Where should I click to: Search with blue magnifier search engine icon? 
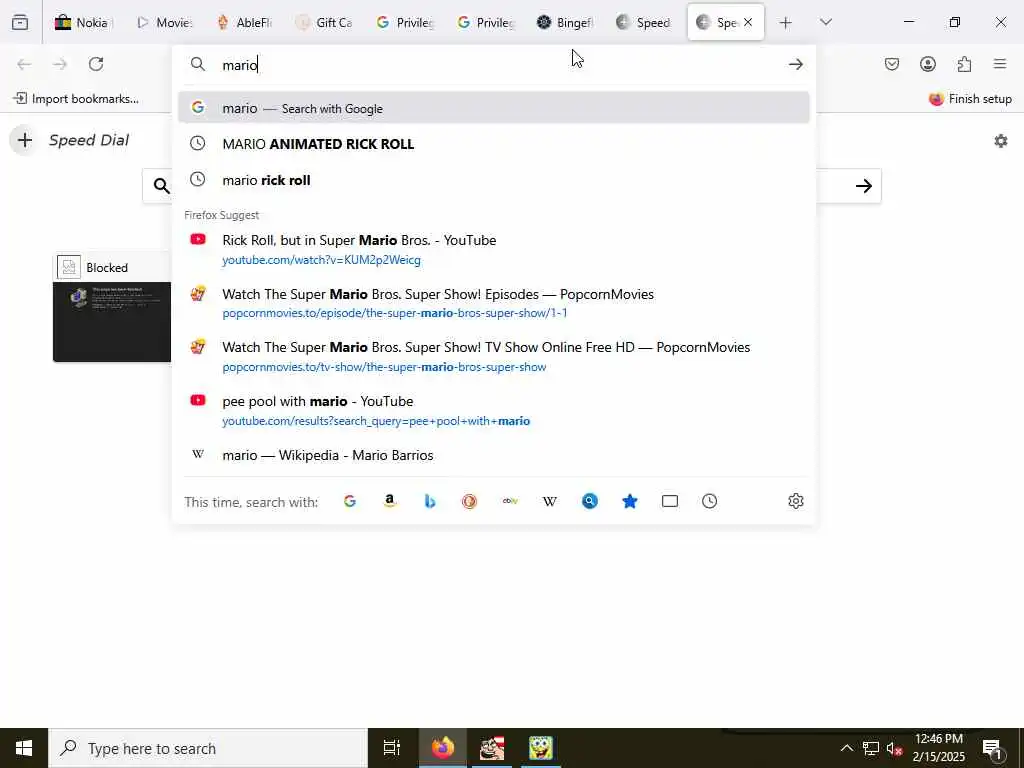[x=590, y=502]
